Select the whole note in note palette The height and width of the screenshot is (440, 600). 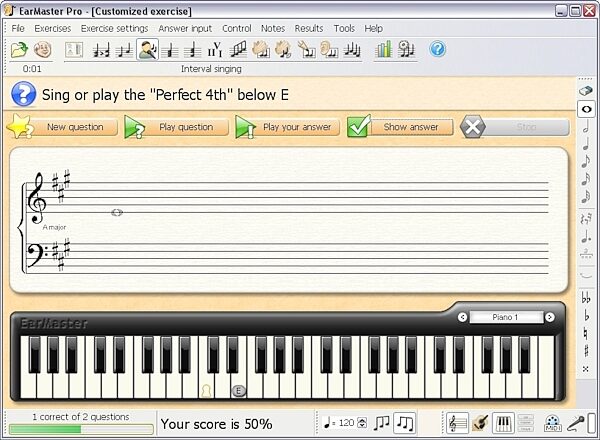coord(586,109)
